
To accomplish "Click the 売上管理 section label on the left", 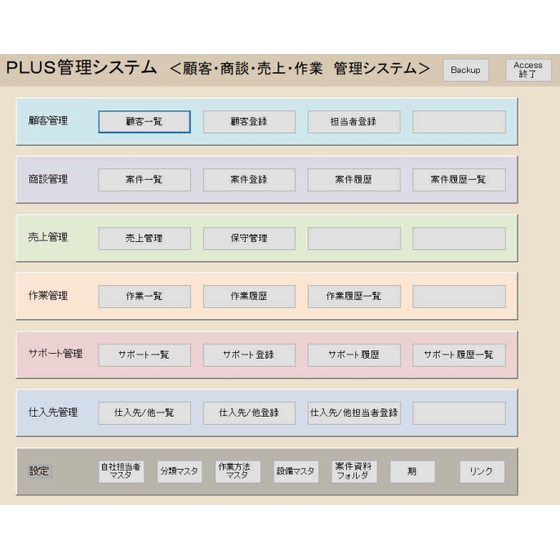I will pos(48,237).
